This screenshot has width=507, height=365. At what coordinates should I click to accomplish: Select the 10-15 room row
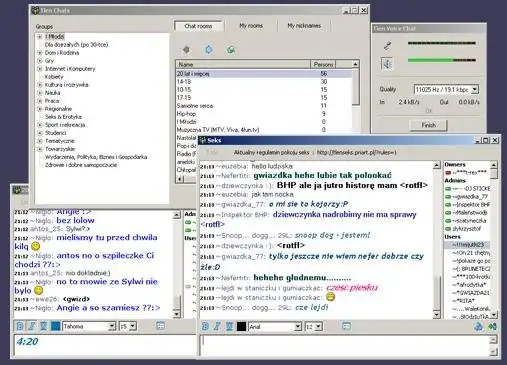point(264,89)
